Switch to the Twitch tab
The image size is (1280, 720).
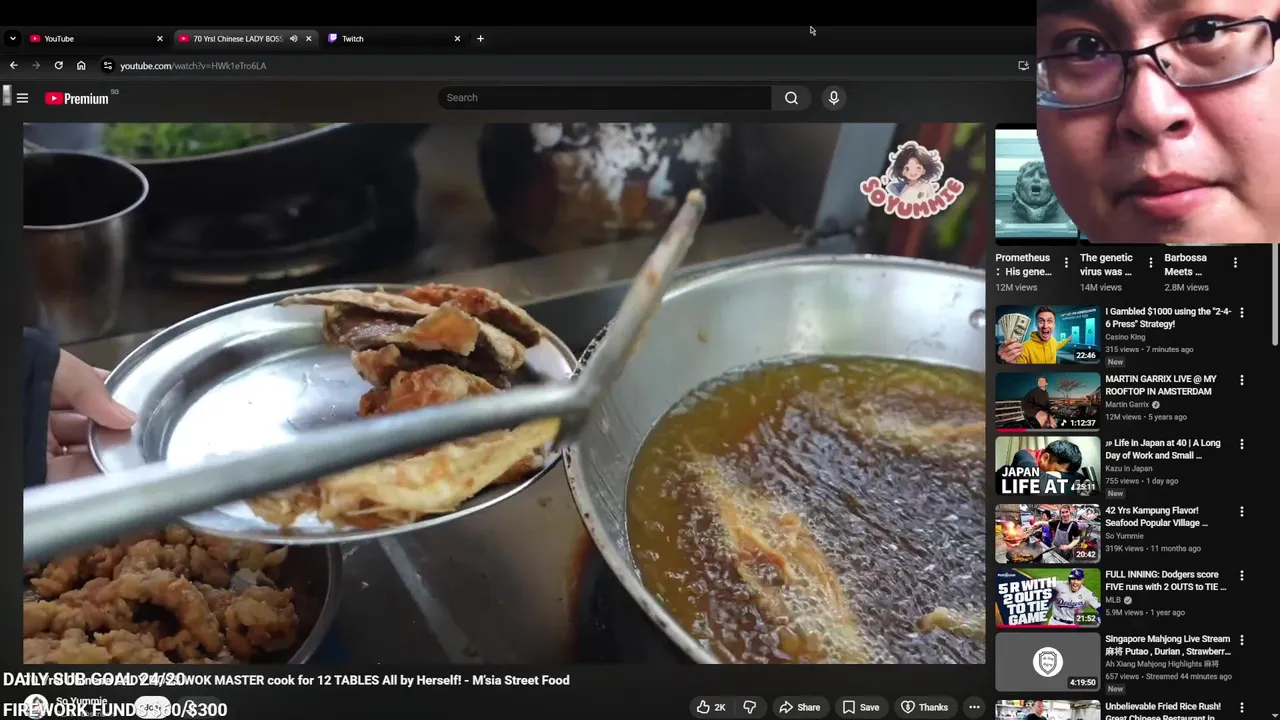pyautogui.click(x=395, y=38)
